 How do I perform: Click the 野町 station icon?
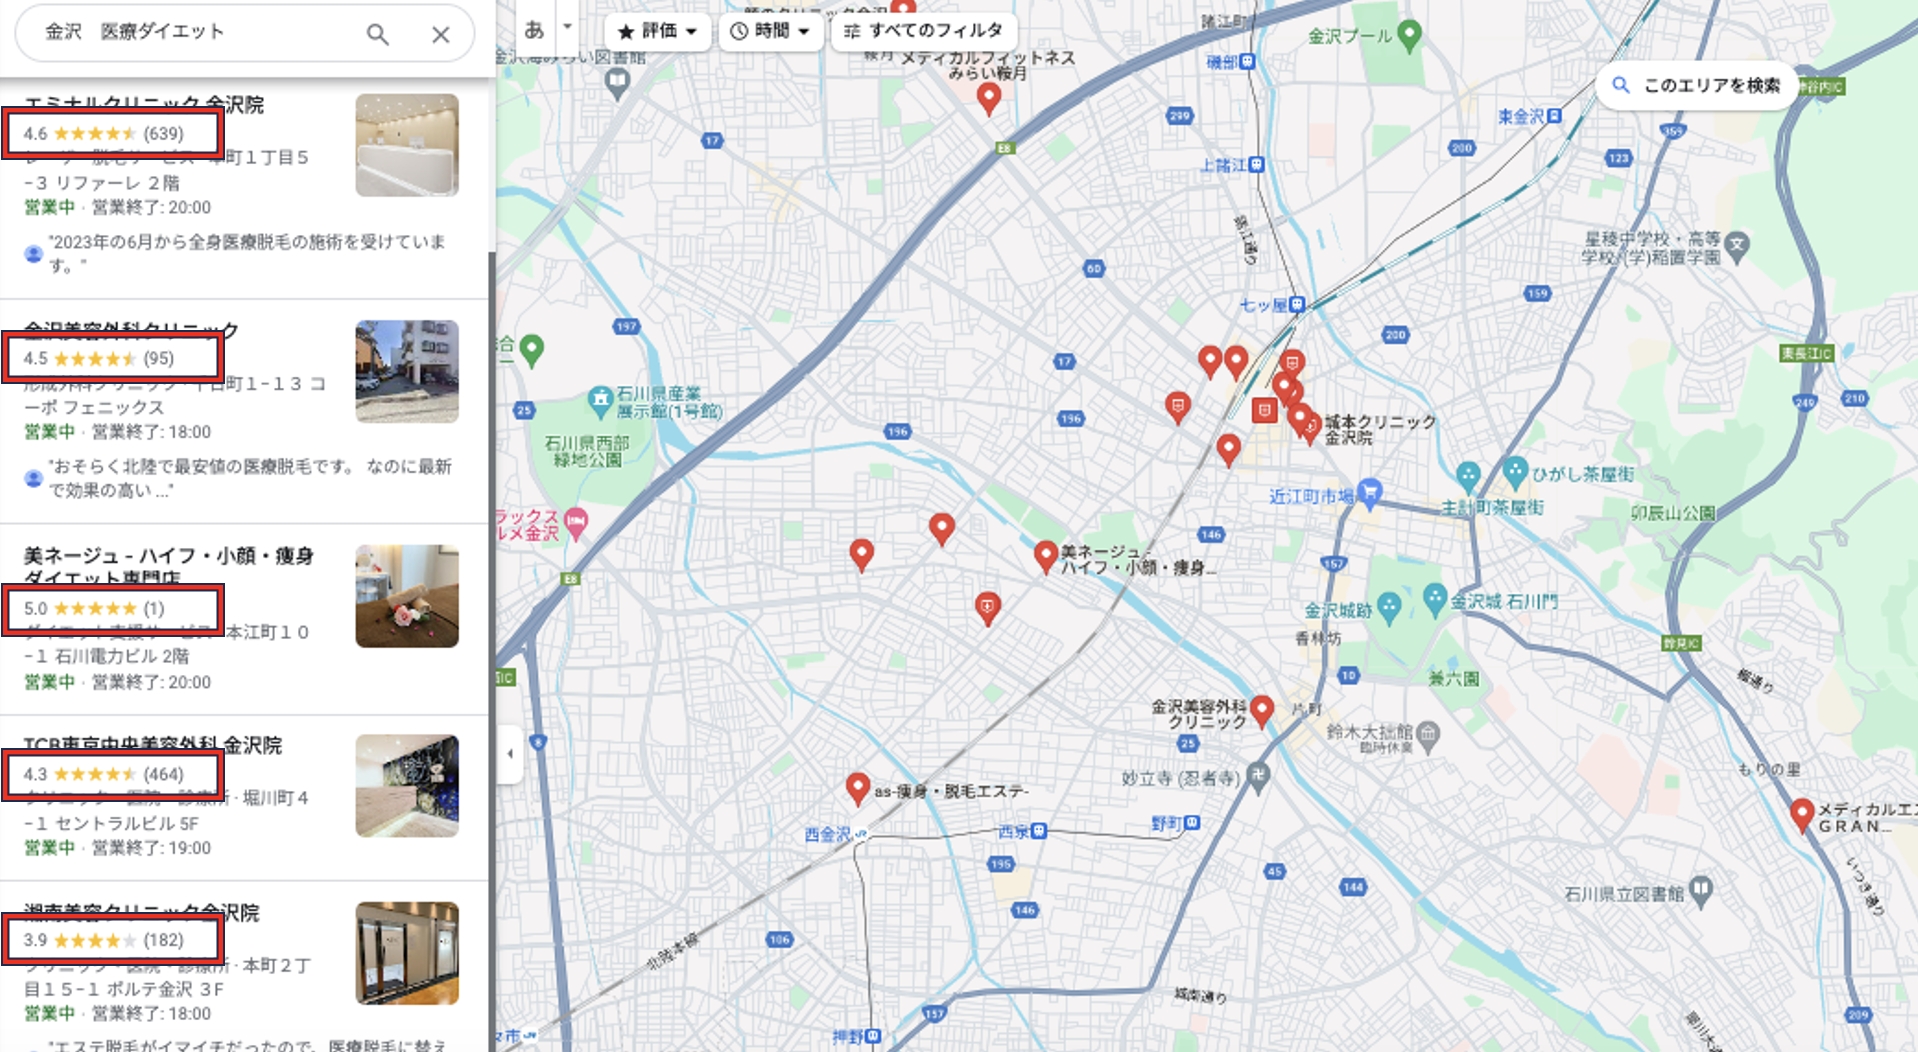1192,823
